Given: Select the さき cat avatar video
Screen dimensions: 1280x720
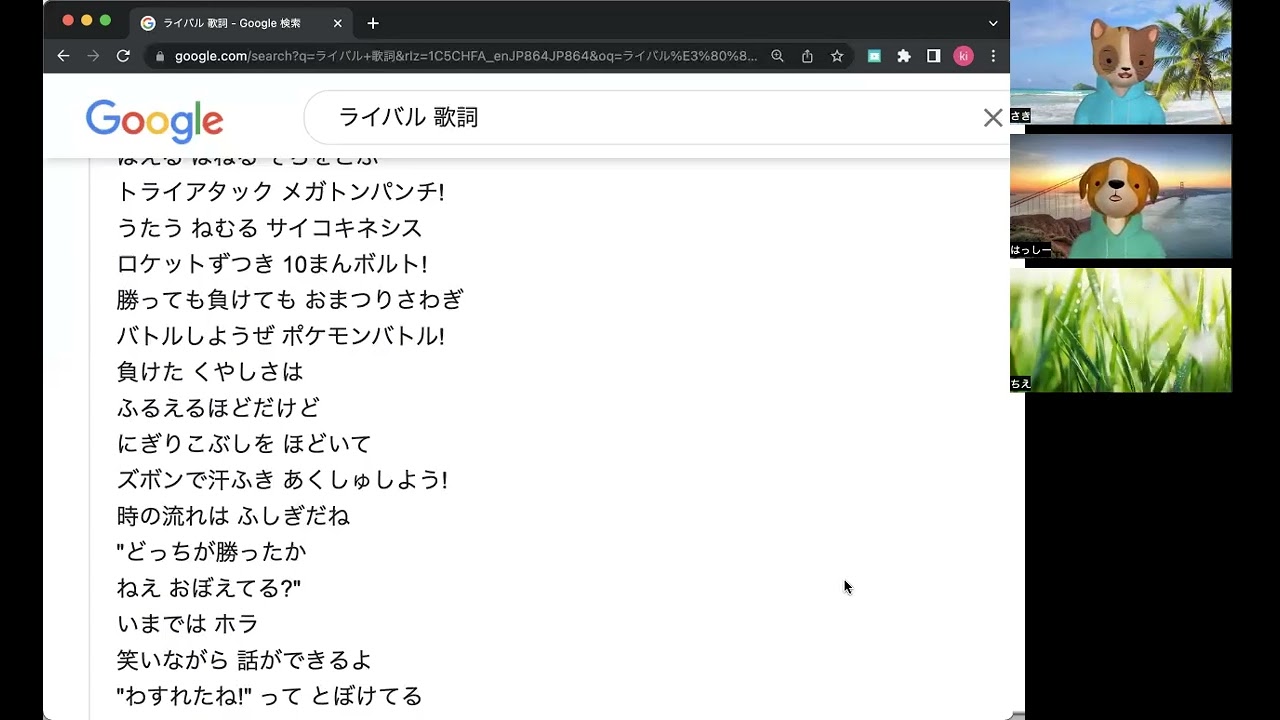Looking at the screenshot, I should [x=1121, y=62].
